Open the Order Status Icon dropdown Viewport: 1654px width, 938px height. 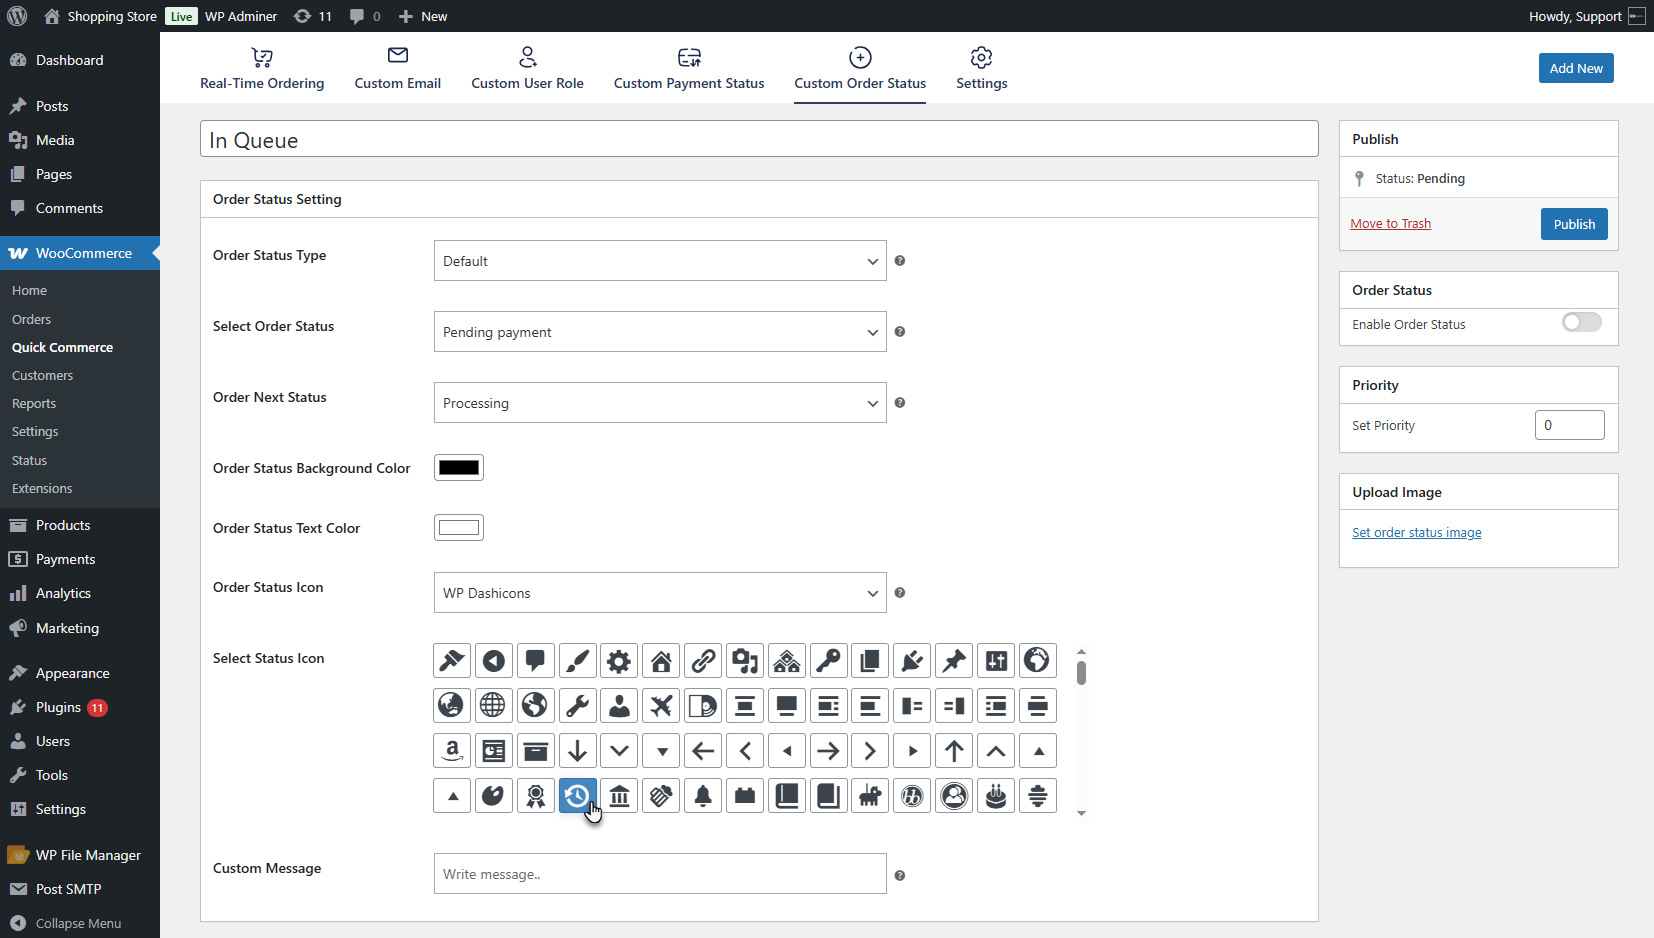click(x=660, y=593)
